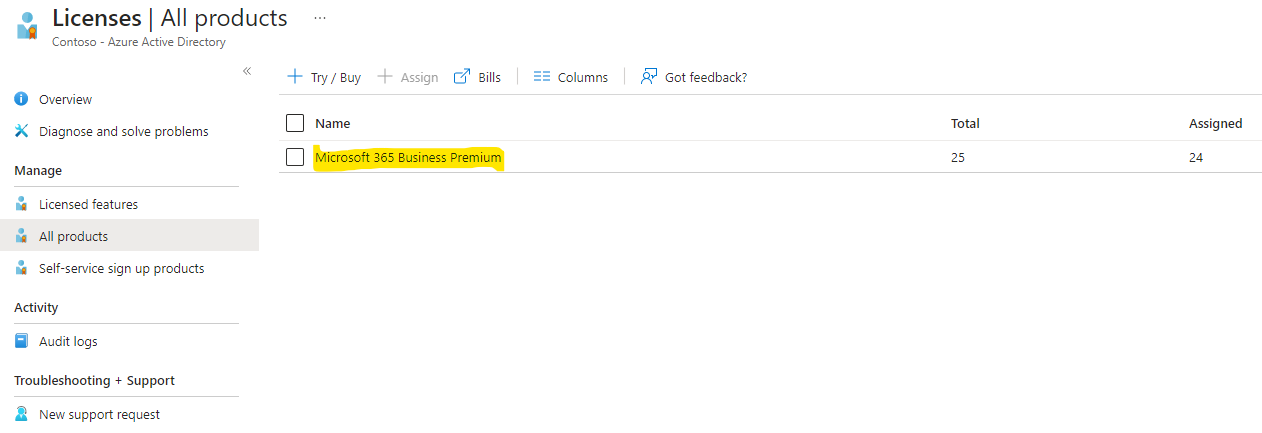1262x433 pixels.
Task: Click the Troubleshooting + Support heading
Action: [94, 380]
